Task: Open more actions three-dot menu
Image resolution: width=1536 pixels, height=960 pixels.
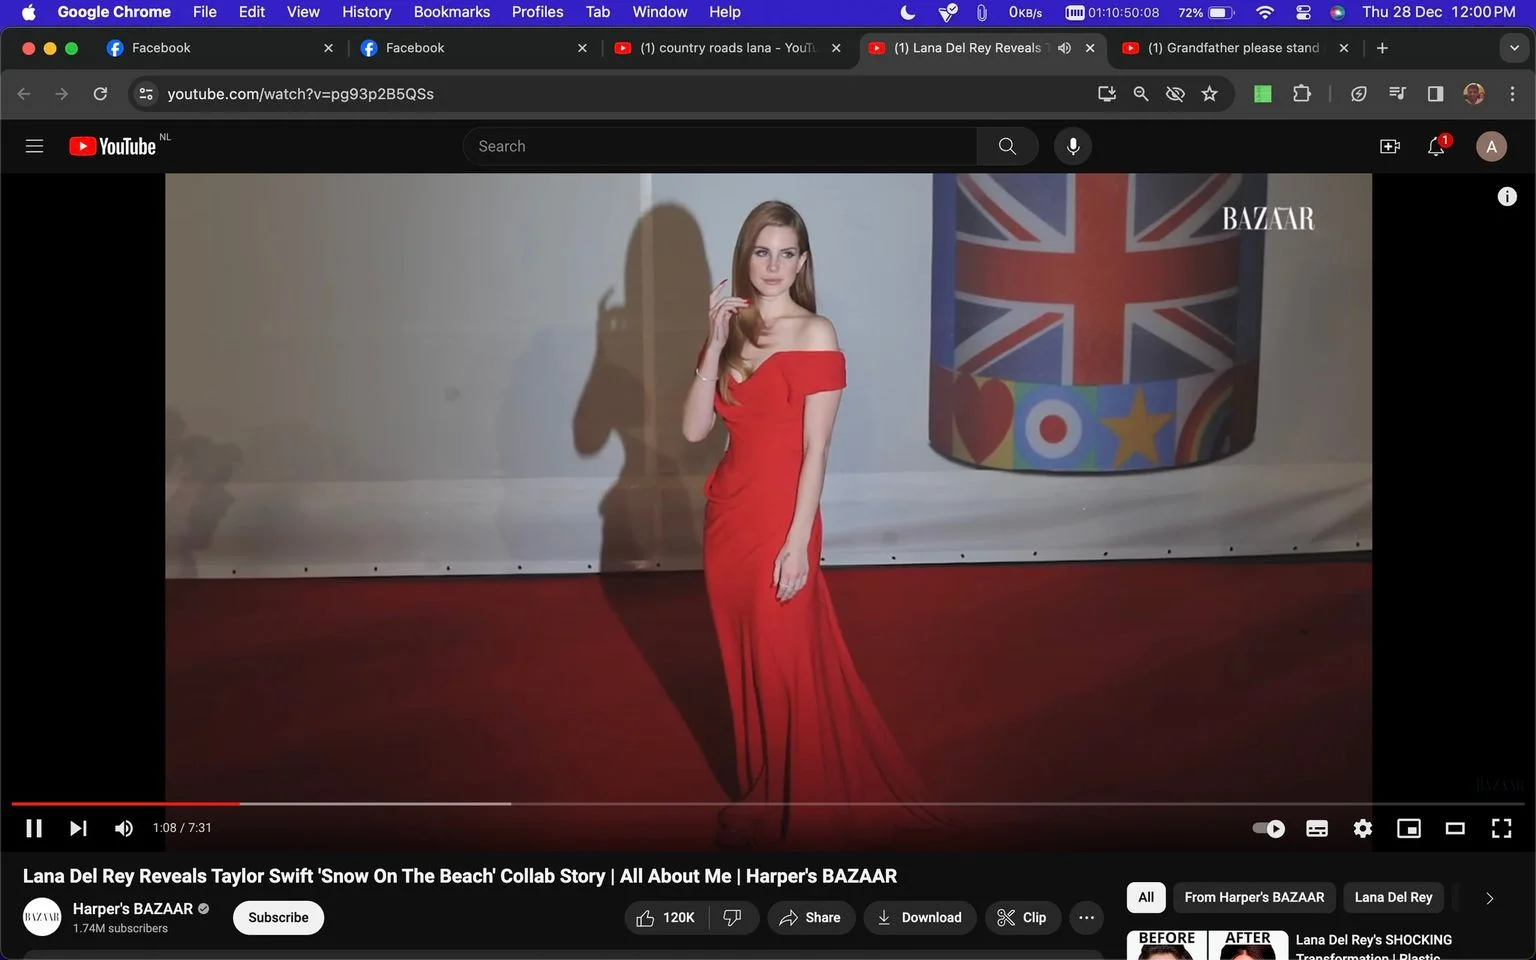Action: point(1087,918)
